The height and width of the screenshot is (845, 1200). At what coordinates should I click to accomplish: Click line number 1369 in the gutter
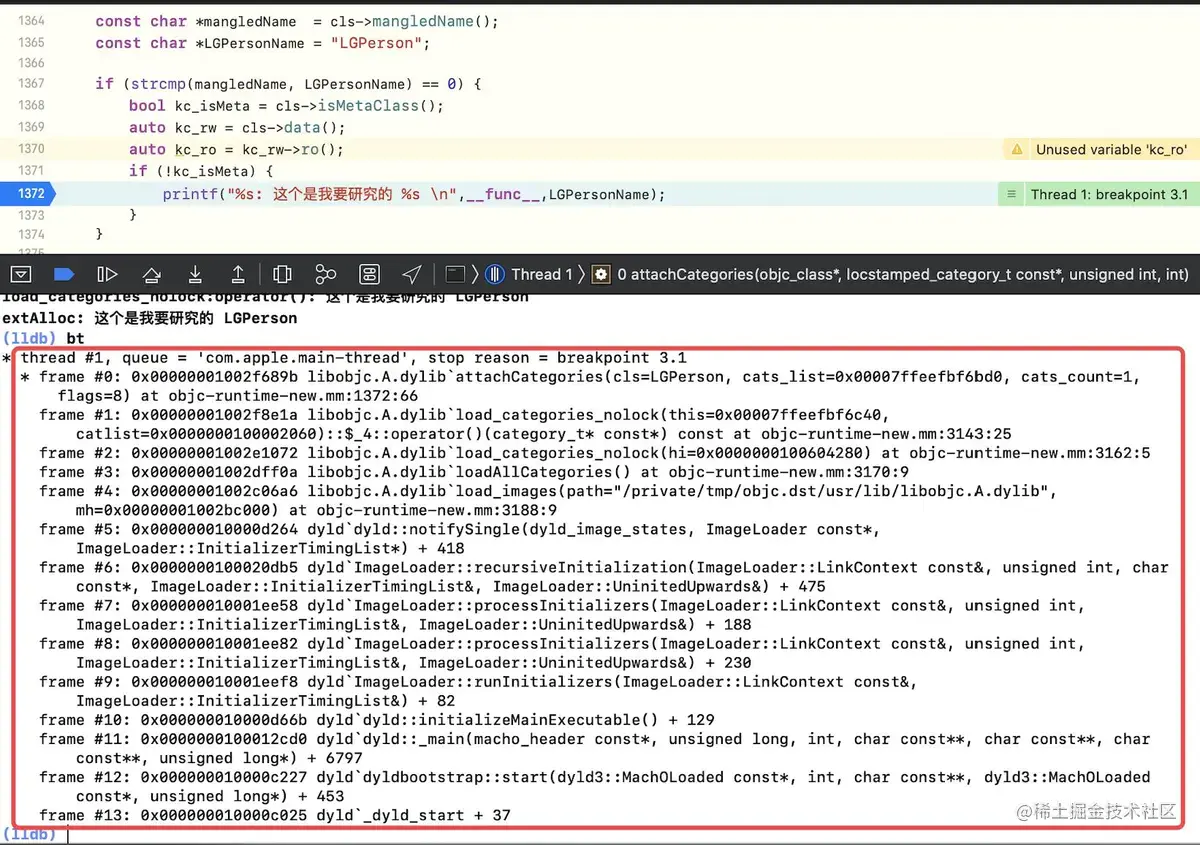(x=31, y=127)
